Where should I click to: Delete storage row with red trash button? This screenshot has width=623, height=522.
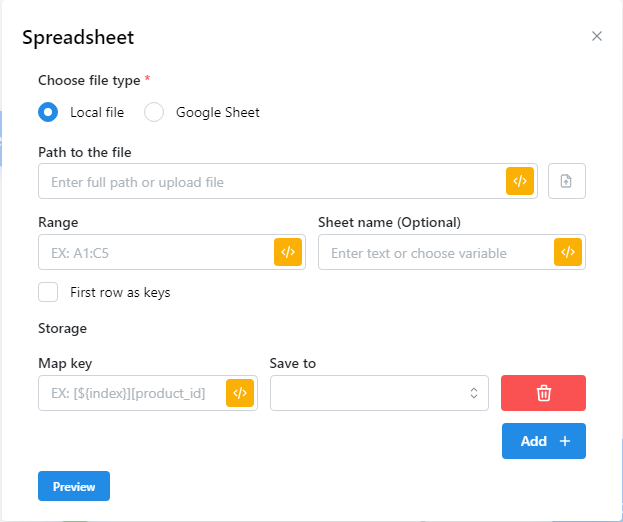pyautogui.click(x=543, y=393)
